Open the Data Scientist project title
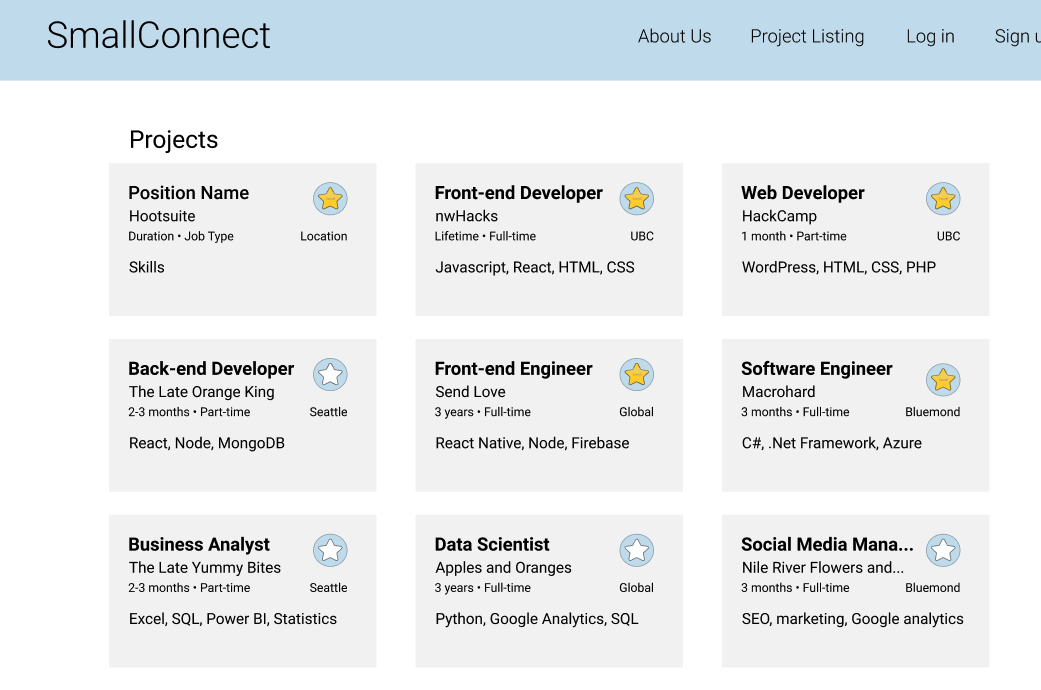Image resolution: width=1041 pixels, height=690 pixels. [492, 545]
